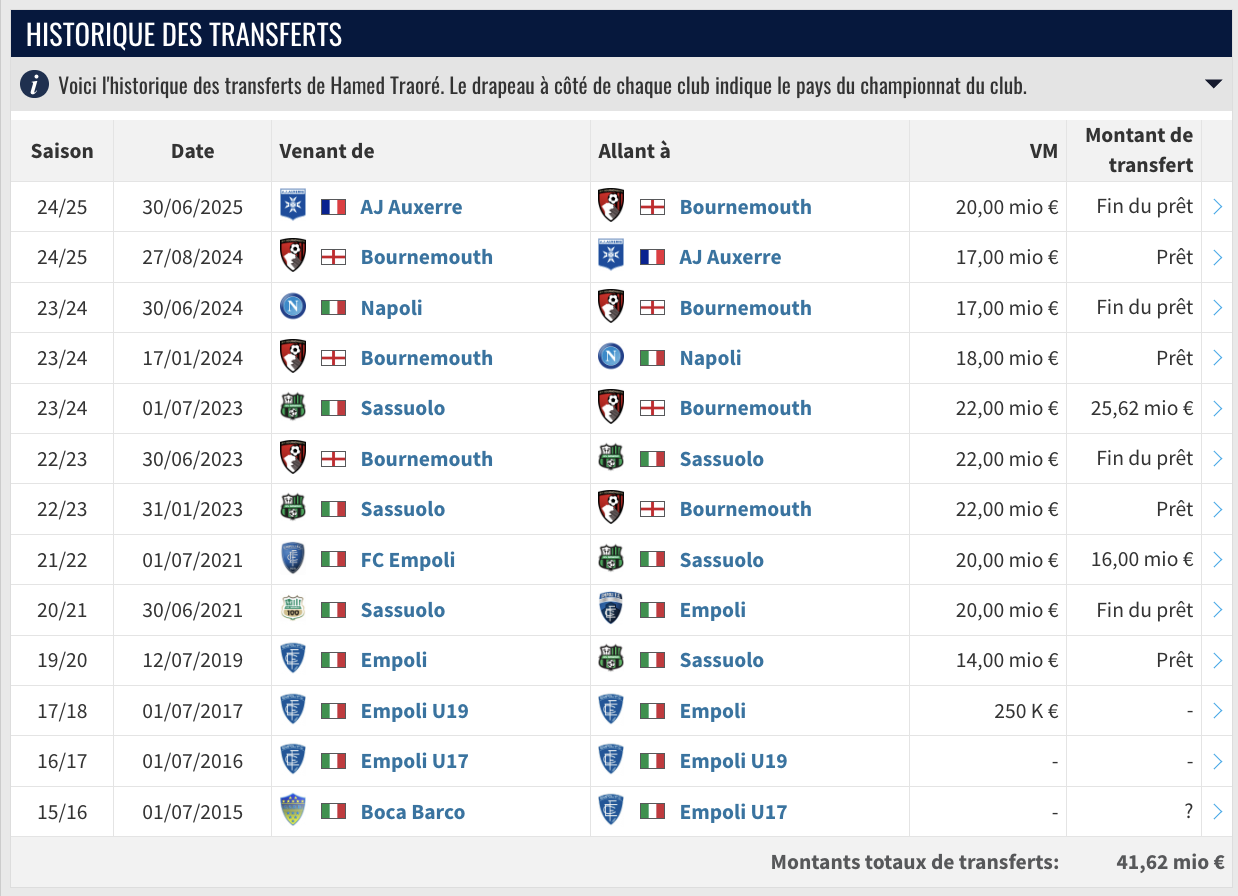1238x896 pixels.
Task: Click the Saison column header
Action: point(62,151)
